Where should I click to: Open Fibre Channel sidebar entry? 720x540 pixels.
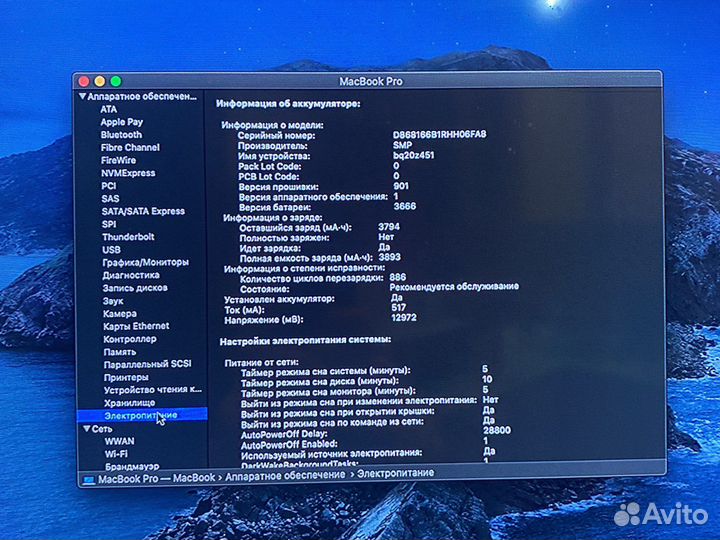pyautogui.click(x=130, y=147)
